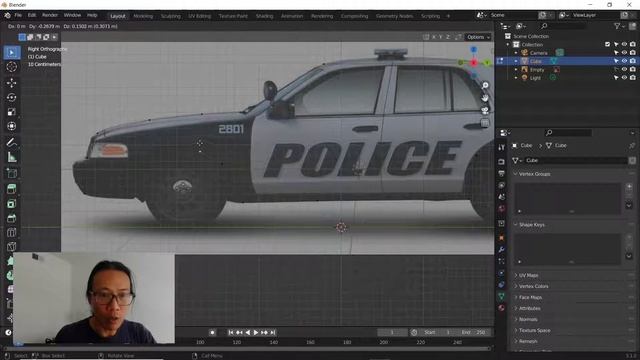Select the Add Cube tool
The height and width of the screenshot is (360, 640).
click(11, 173)
